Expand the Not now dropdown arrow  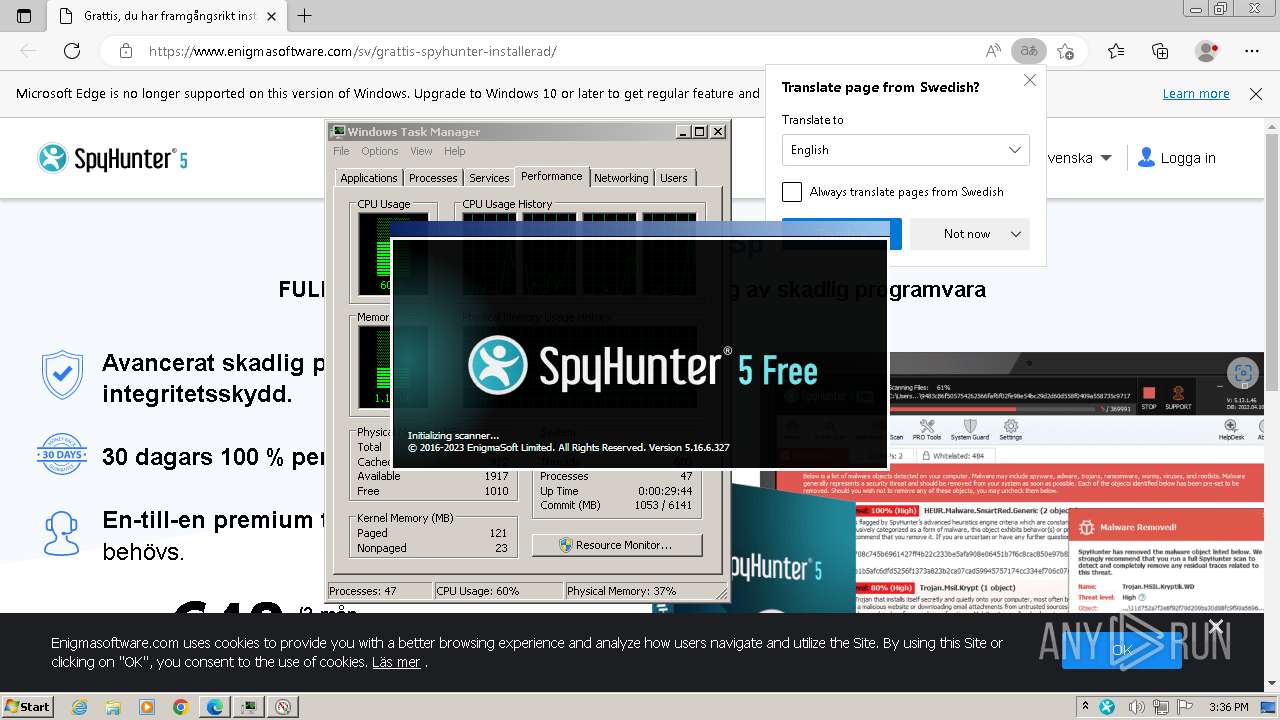coord(1016,234)
